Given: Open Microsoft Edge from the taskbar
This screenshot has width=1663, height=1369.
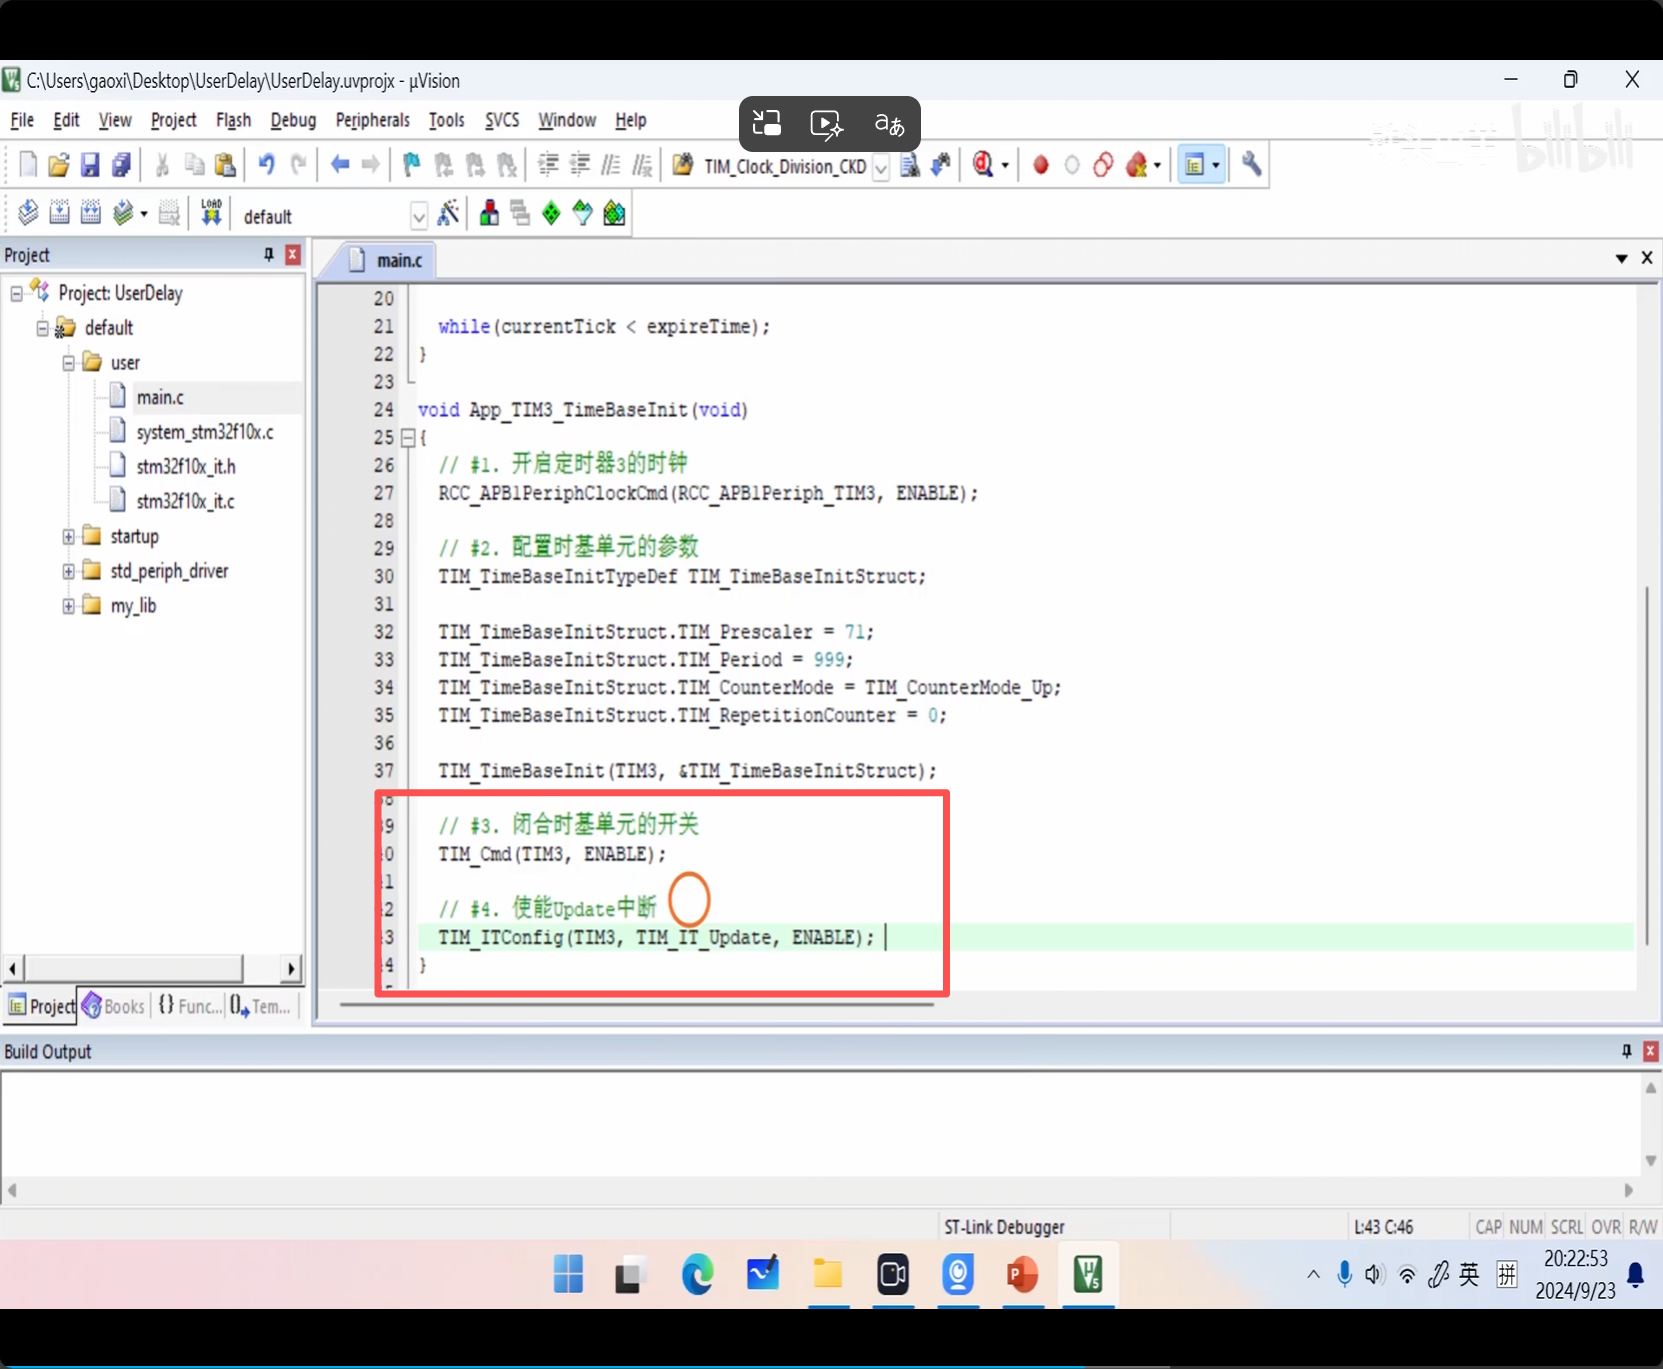Looking at the screenshot, I should tap(697, 1275).
